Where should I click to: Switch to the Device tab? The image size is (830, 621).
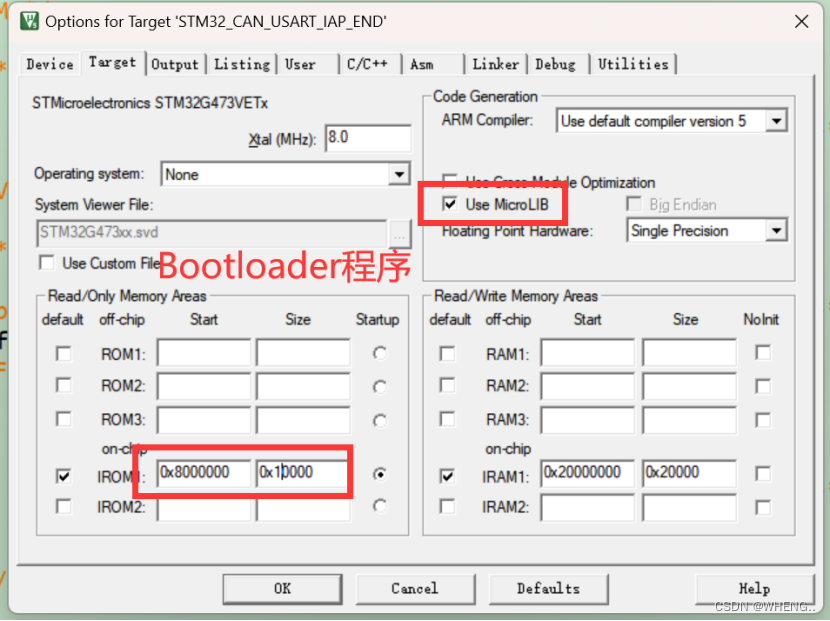(x=48, y=63)
